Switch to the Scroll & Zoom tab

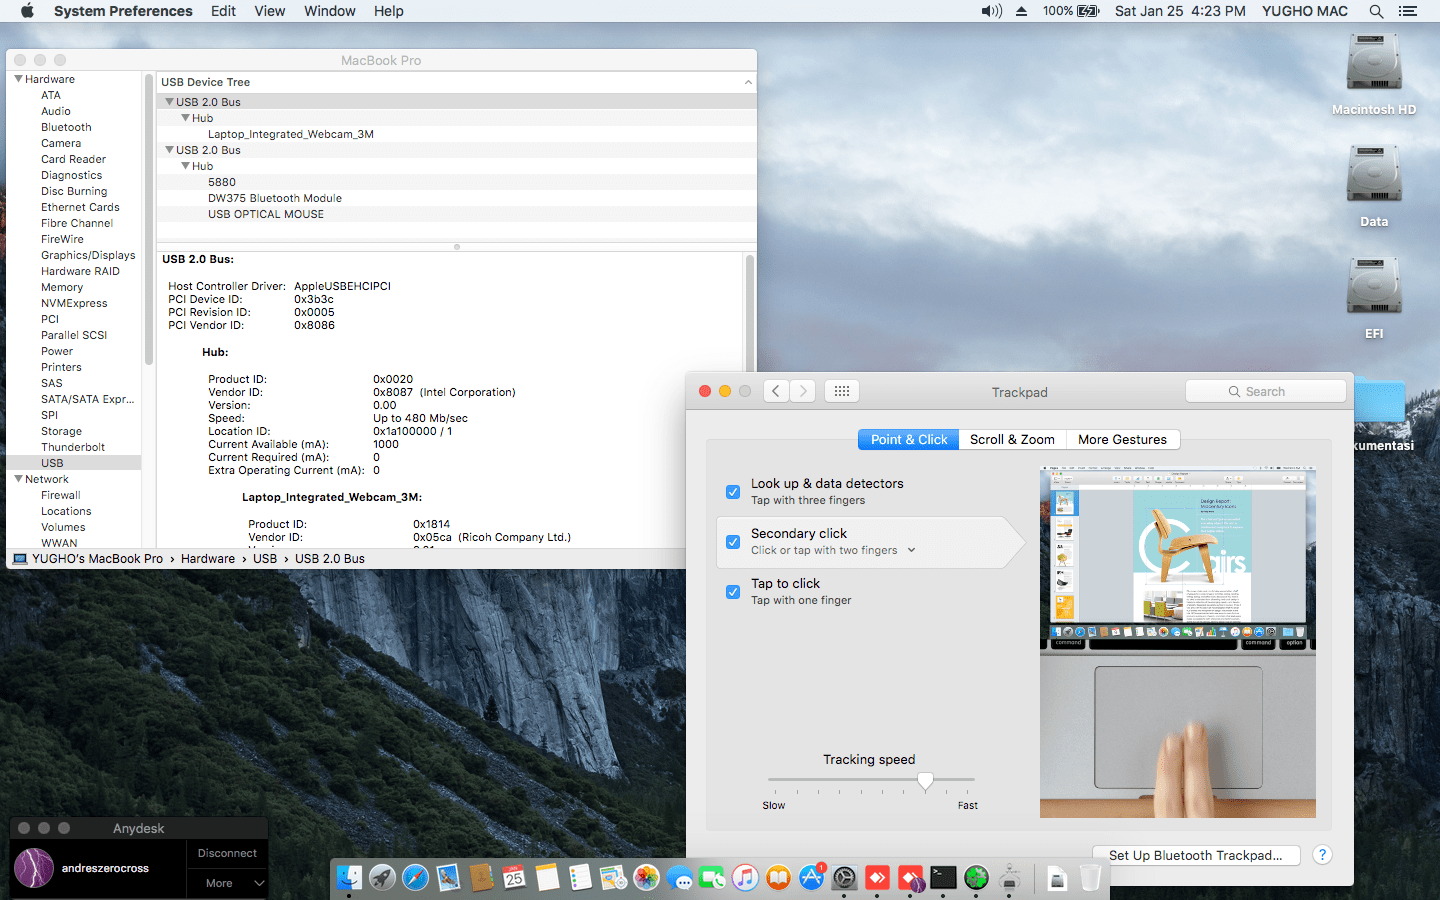(x=1012, y=439)
